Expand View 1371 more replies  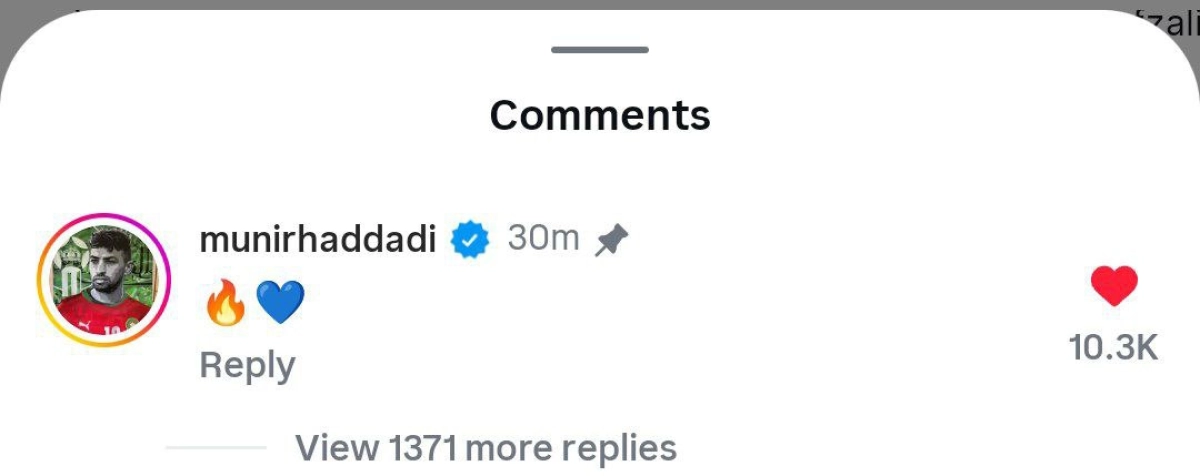[x=486, y=447]
